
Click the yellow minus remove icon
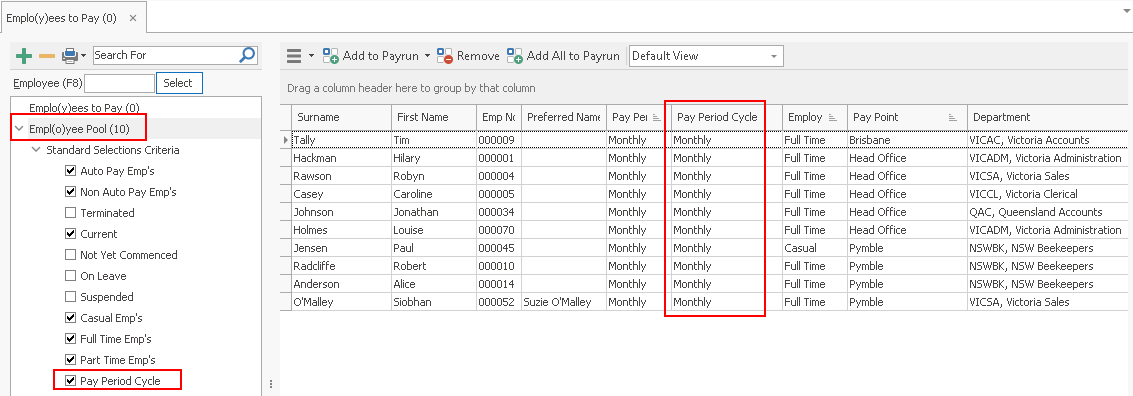click(47, 56)
